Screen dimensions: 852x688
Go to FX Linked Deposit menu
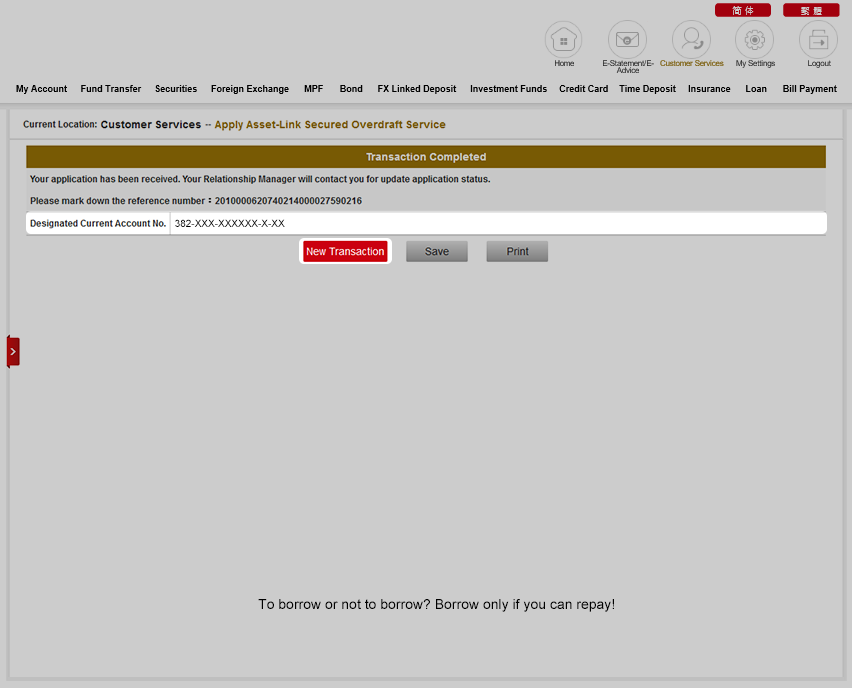click(416, 89)
